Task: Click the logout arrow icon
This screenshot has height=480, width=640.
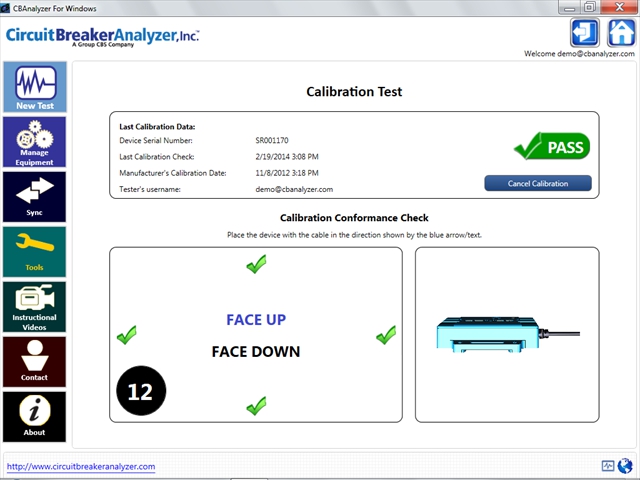Action: click(585, 33)
